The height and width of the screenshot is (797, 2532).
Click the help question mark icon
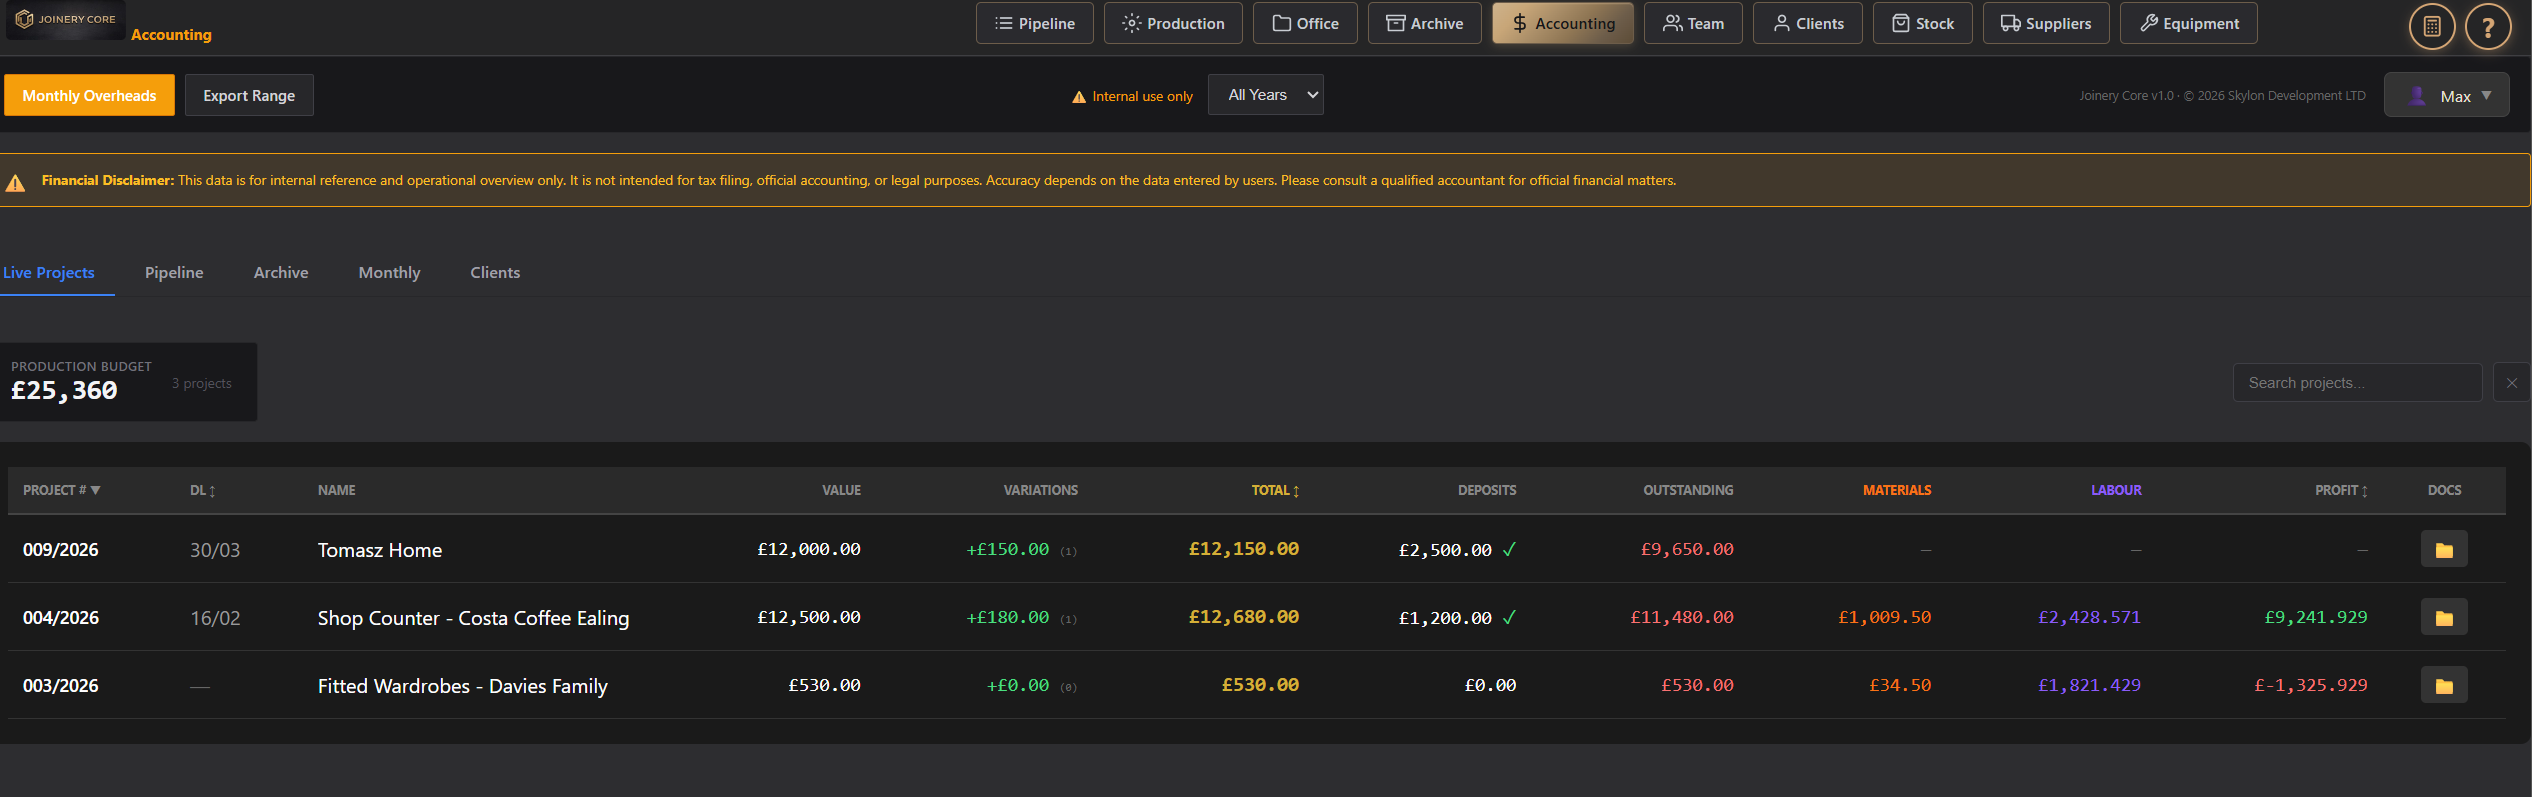click(x=2487, y=26)
